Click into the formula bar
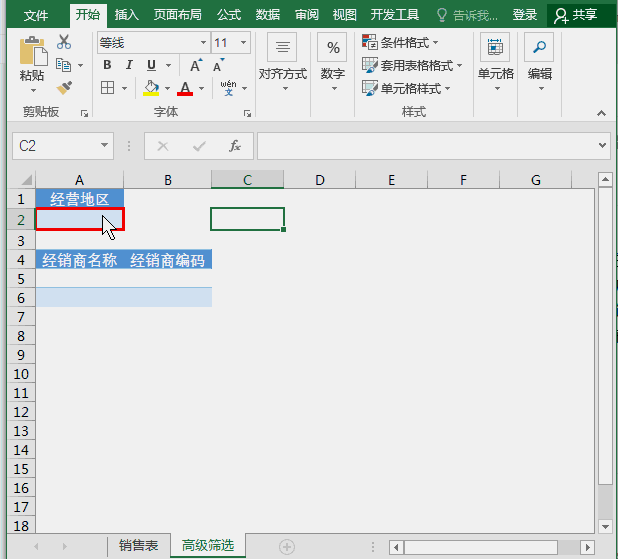Viewport: 618px width, 559px height. (426, 146)
